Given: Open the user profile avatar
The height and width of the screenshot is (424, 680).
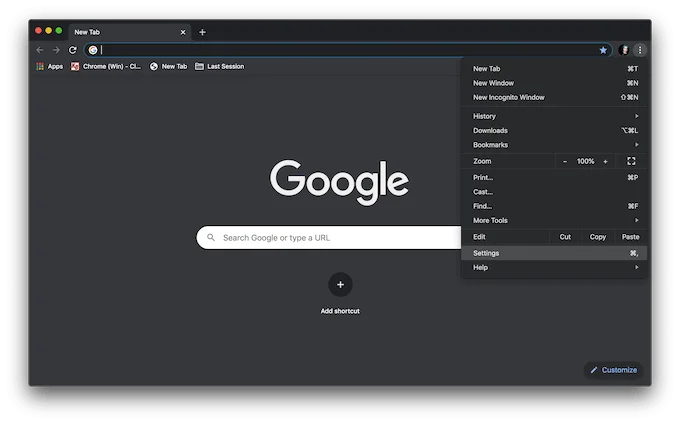Looking at the screenshot, I should tap(624, 50).
